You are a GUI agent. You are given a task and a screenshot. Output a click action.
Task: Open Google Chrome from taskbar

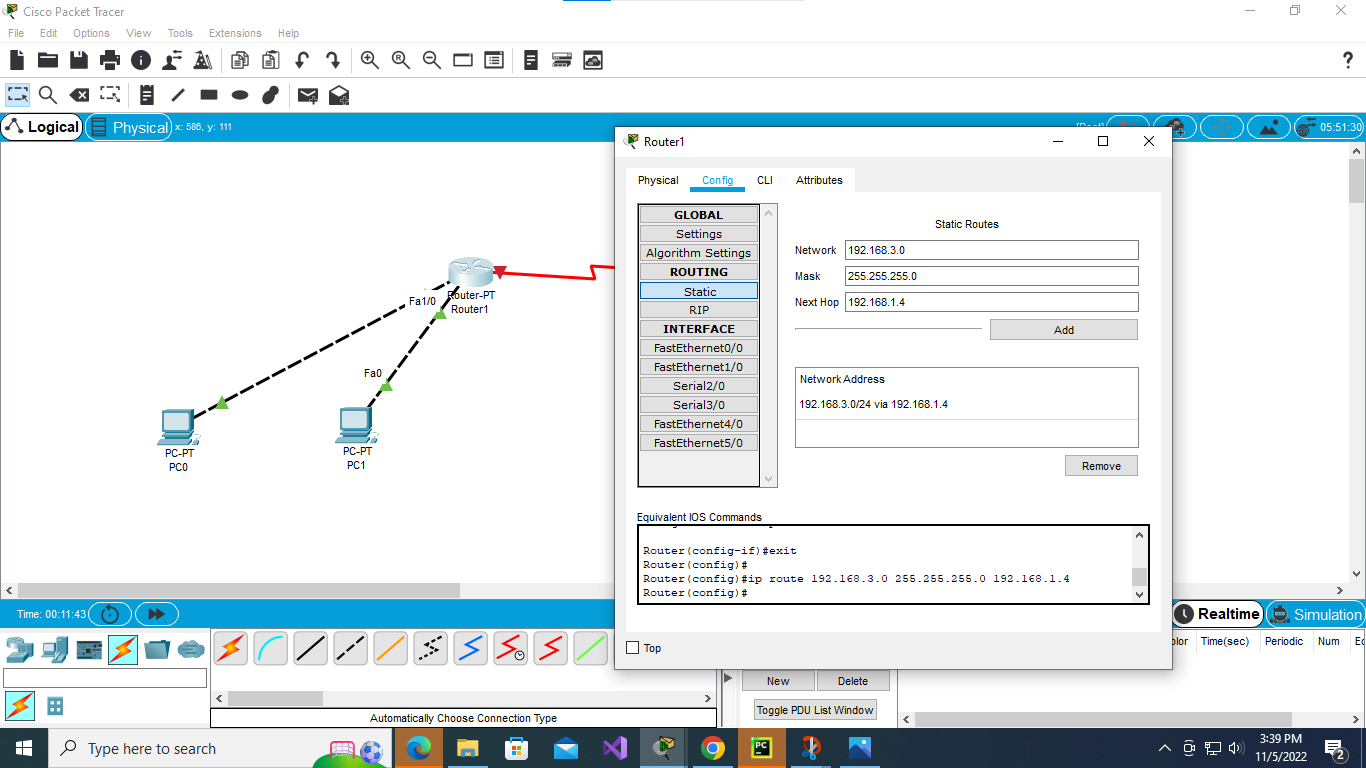712,748
